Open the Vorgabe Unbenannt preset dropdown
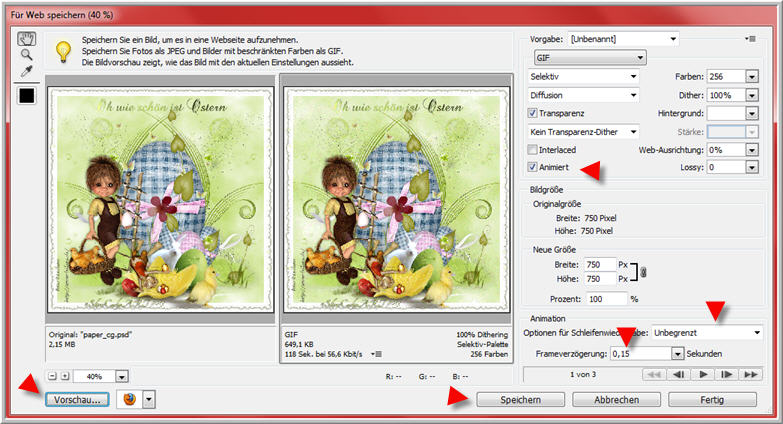 (x=623, y=38)
